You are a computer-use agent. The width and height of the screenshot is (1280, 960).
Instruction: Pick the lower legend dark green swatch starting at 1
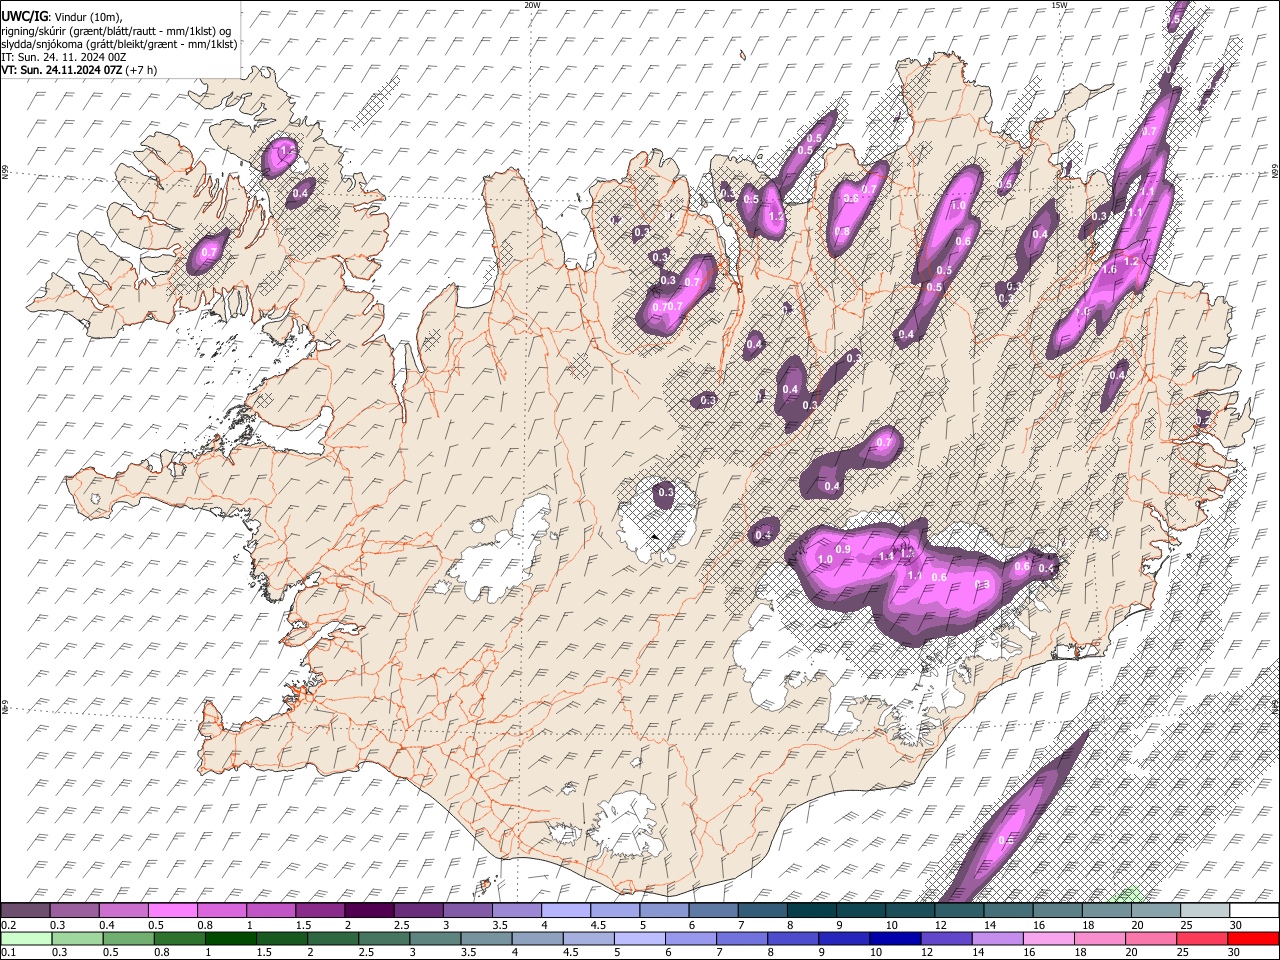229,938
